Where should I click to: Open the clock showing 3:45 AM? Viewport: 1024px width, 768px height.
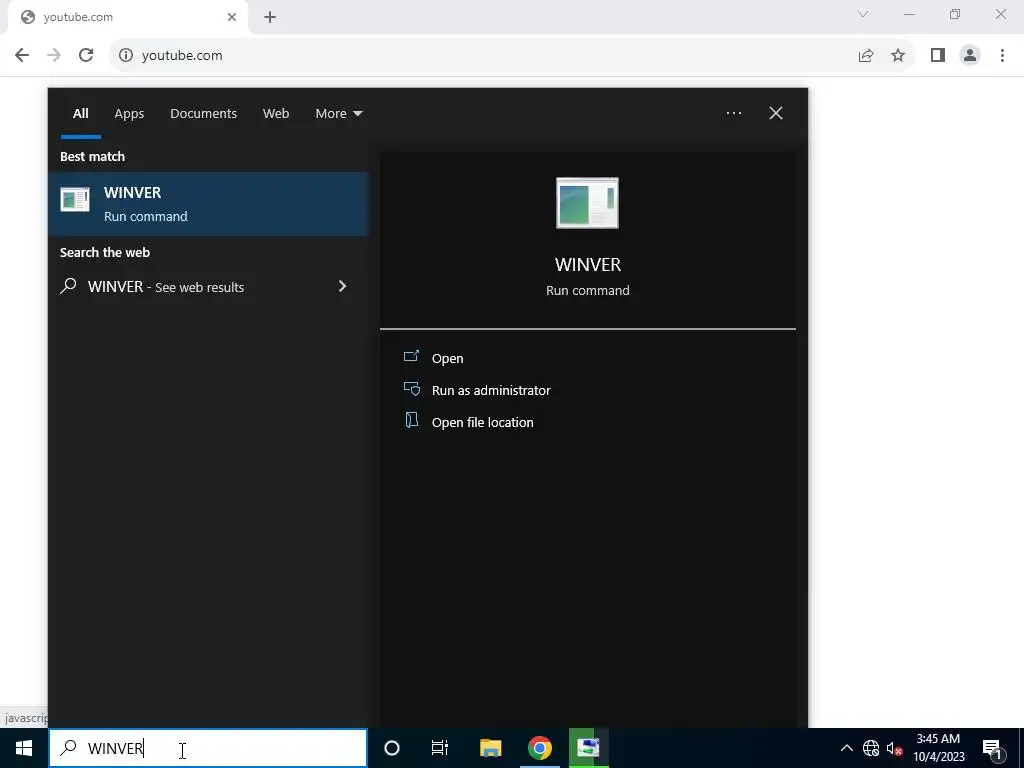[x=938, y=748]
